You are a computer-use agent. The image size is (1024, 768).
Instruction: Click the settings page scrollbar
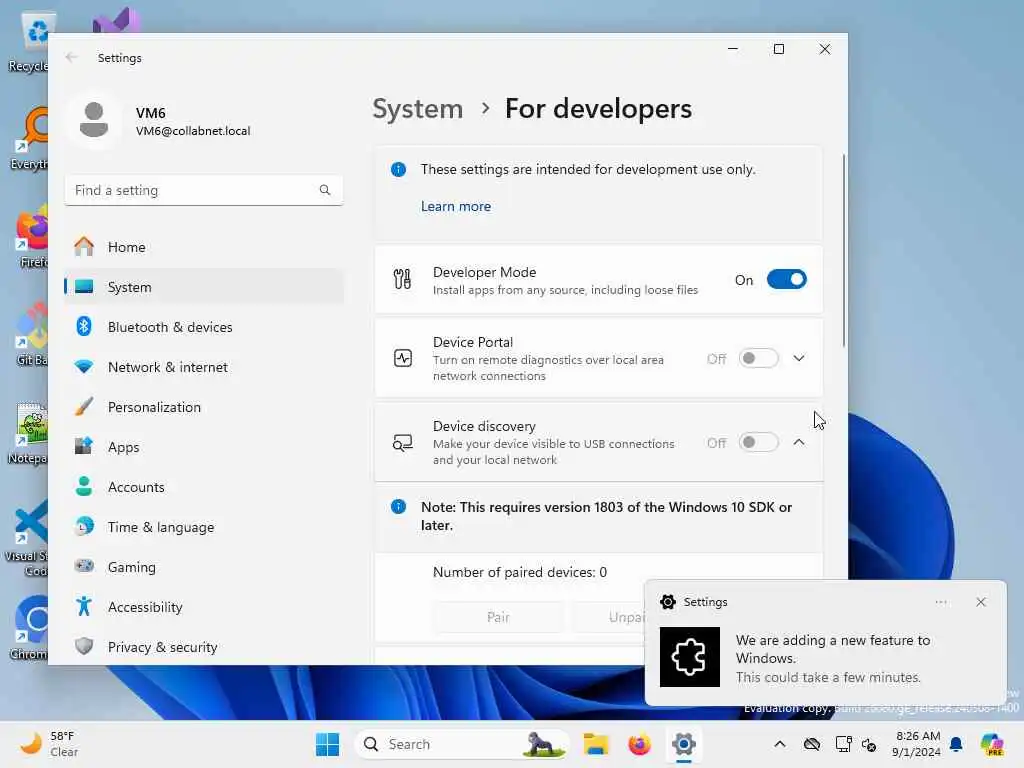click(843, 250)
